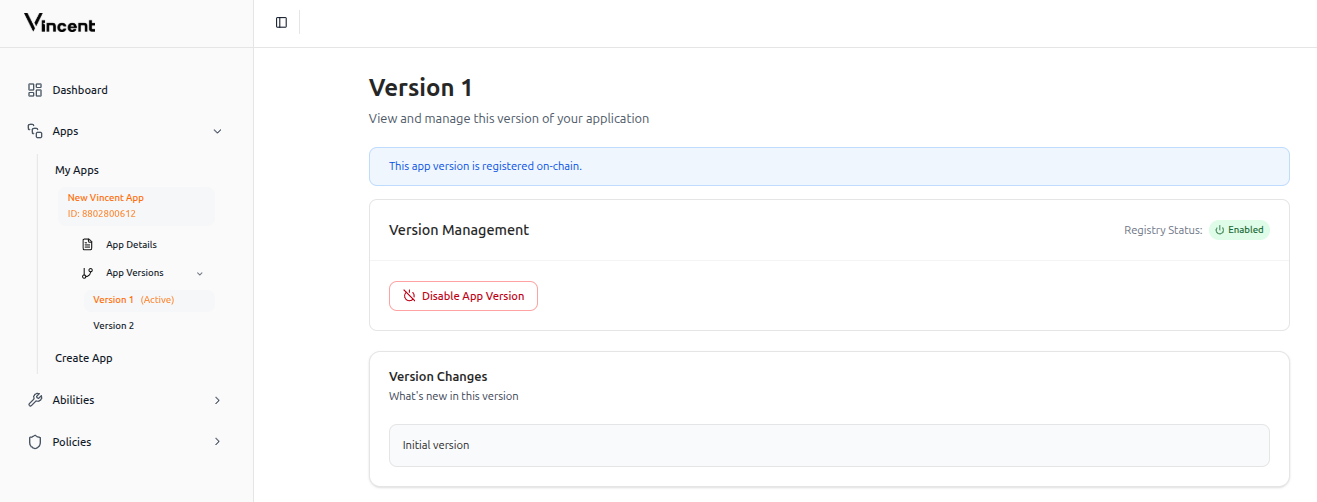Click the Initial version text box
This screenshot has width=1317, height=502.
(x=829, y=445)
